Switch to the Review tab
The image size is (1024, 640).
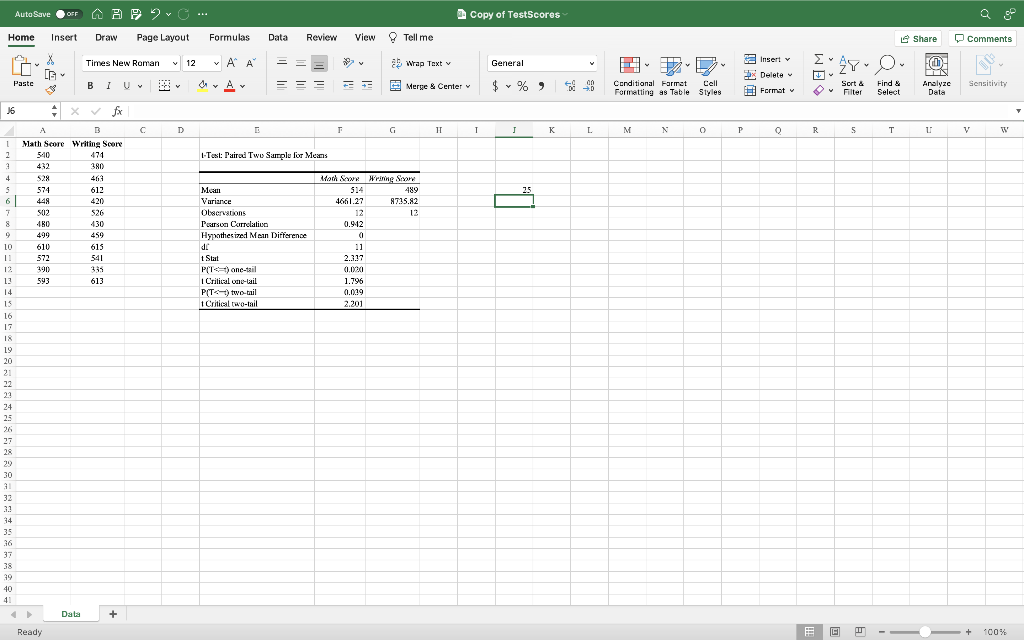(321, 38)
